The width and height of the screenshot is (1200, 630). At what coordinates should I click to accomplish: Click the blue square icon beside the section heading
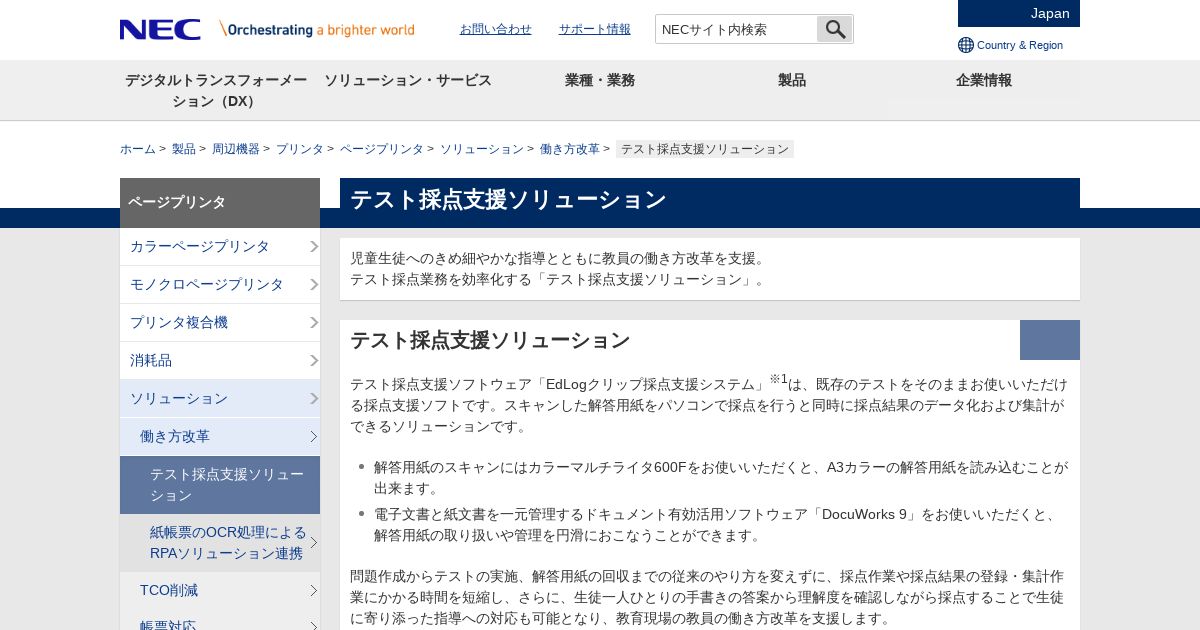click(x=1050, y=340)
